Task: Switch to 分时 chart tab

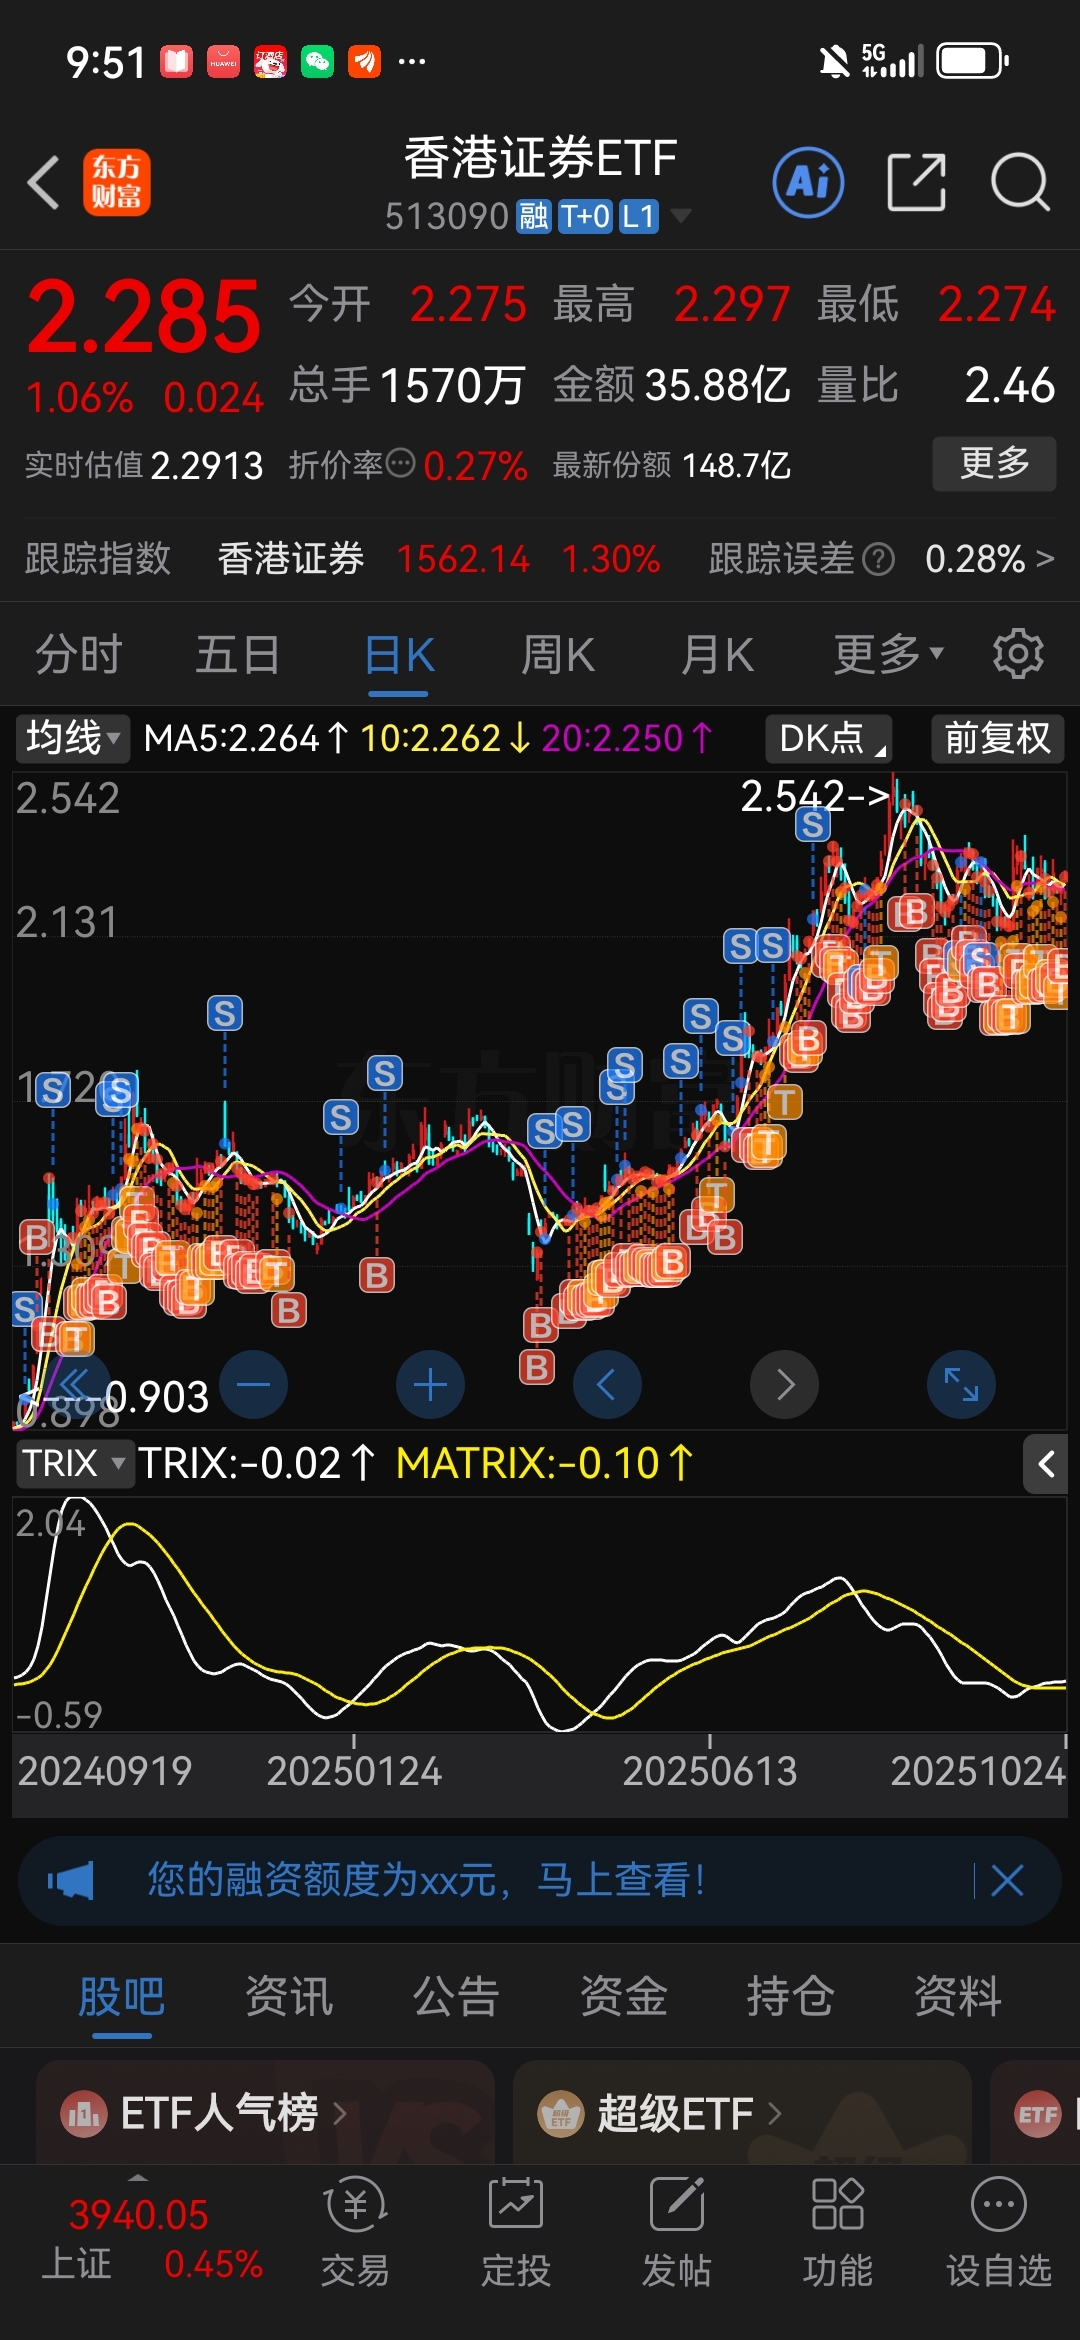Action: [79, 655]
